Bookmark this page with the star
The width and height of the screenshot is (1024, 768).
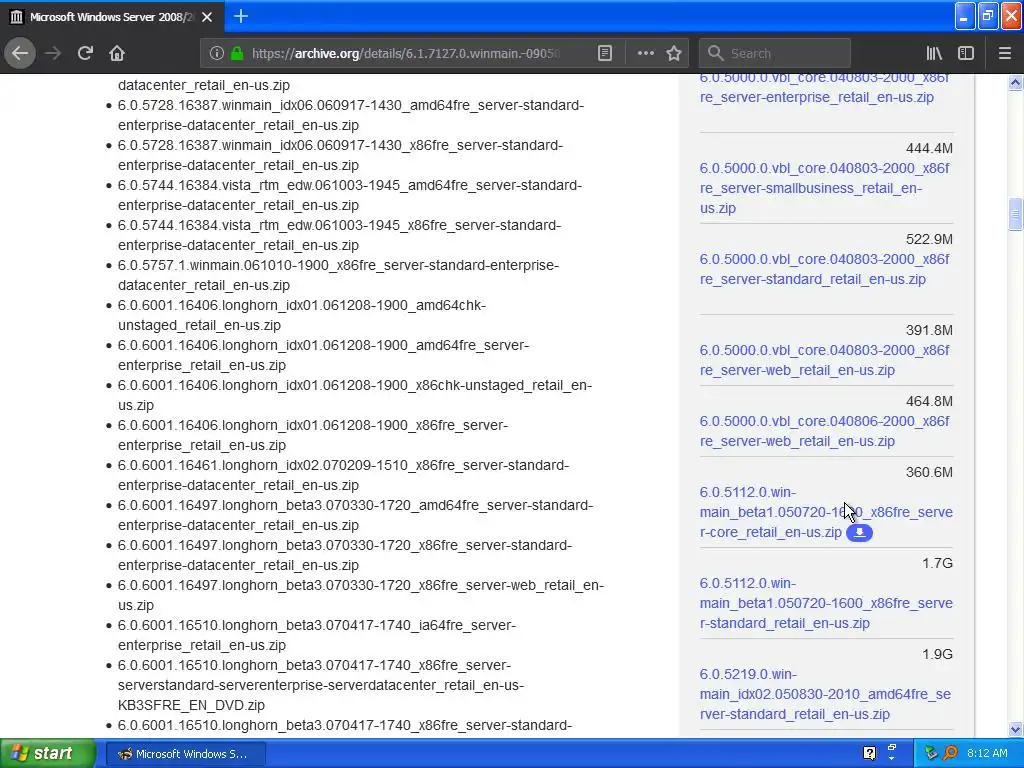[x=674, y=53]
